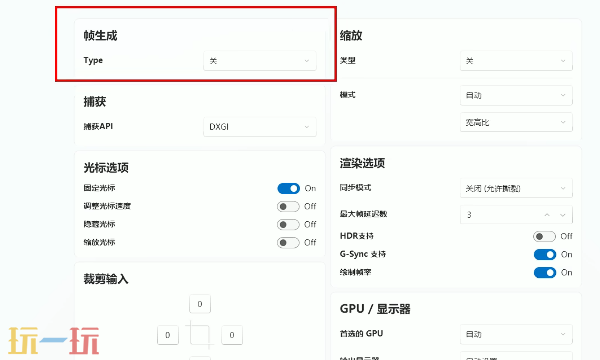Image resolution: width=600 pixels, height=360 pixels.
Task: Open the 模式 dropdown showing 自动
Action: tap(516, 95)
